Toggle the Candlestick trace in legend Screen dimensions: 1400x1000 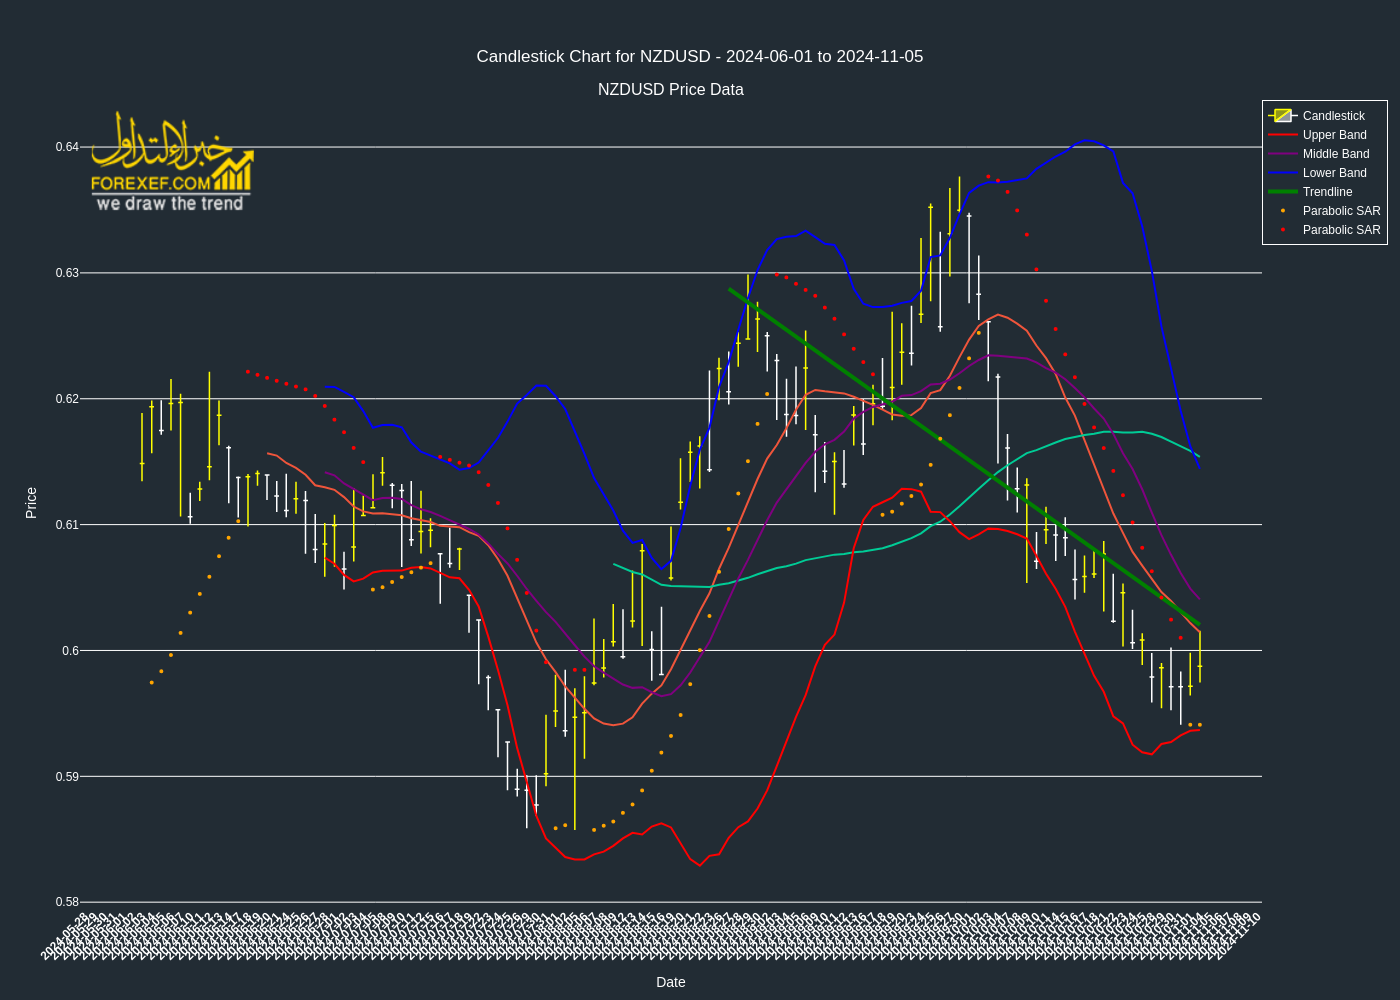[x=1324, y=116]
